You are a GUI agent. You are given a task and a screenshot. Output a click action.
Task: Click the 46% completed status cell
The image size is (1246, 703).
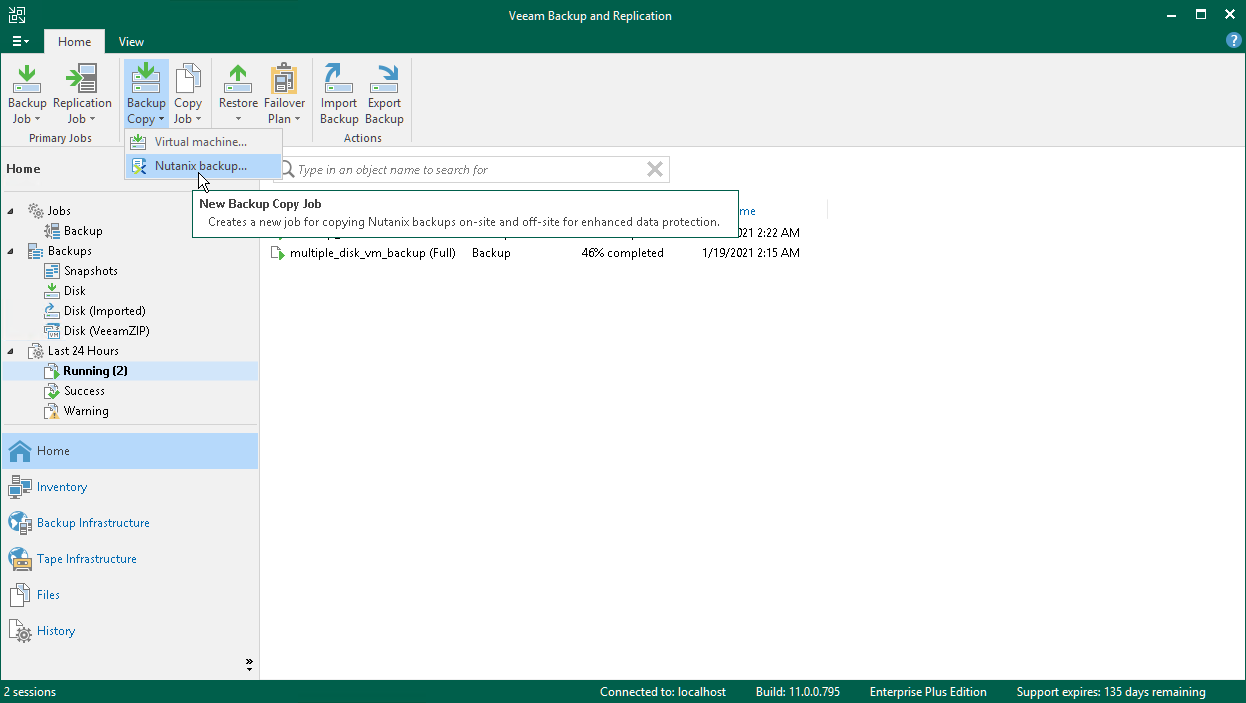pos(622,253)
